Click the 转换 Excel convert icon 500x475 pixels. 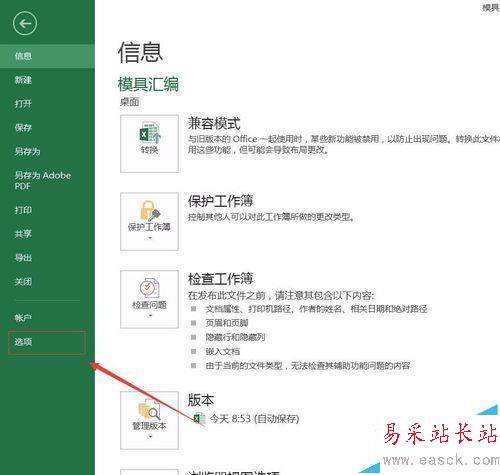150,132
